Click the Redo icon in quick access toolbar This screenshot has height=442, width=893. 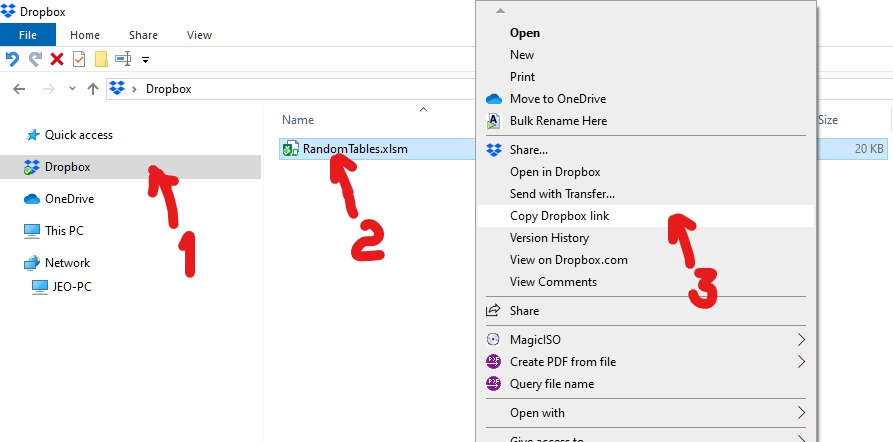pyautogui.click(x=35, y=59)
